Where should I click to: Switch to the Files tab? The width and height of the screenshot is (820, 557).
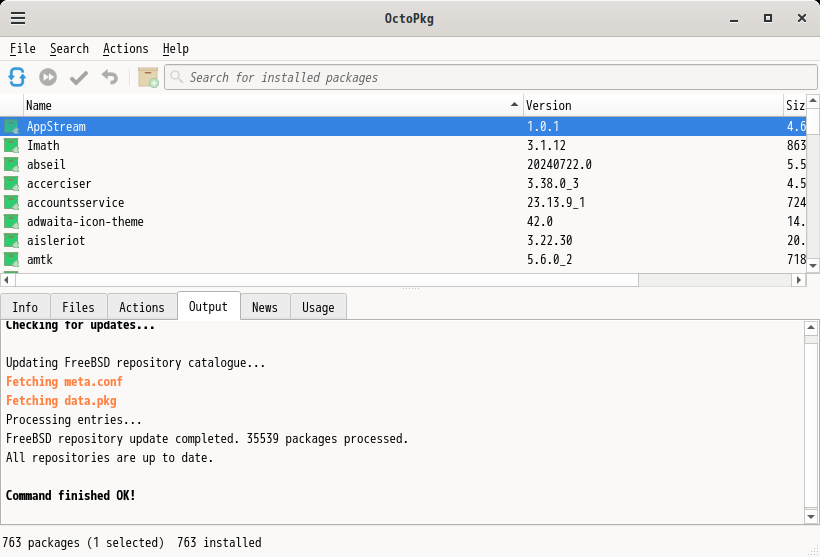click(x=78, y=307)
